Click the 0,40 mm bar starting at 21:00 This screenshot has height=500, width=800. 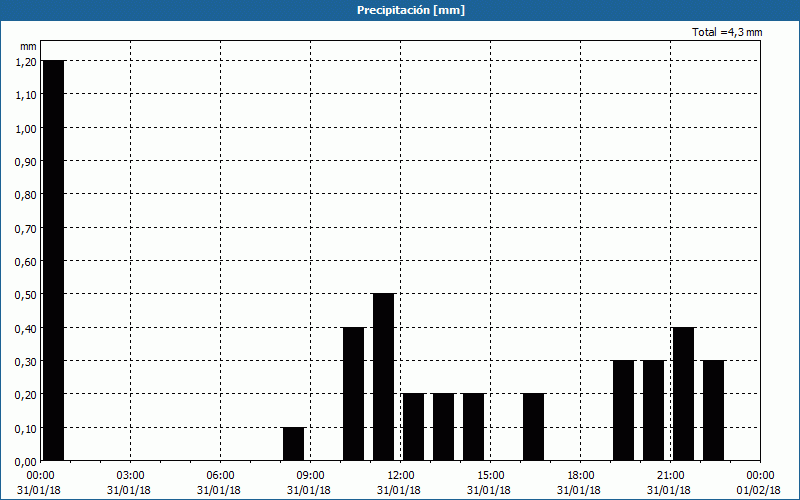click(x=684, y=394)
